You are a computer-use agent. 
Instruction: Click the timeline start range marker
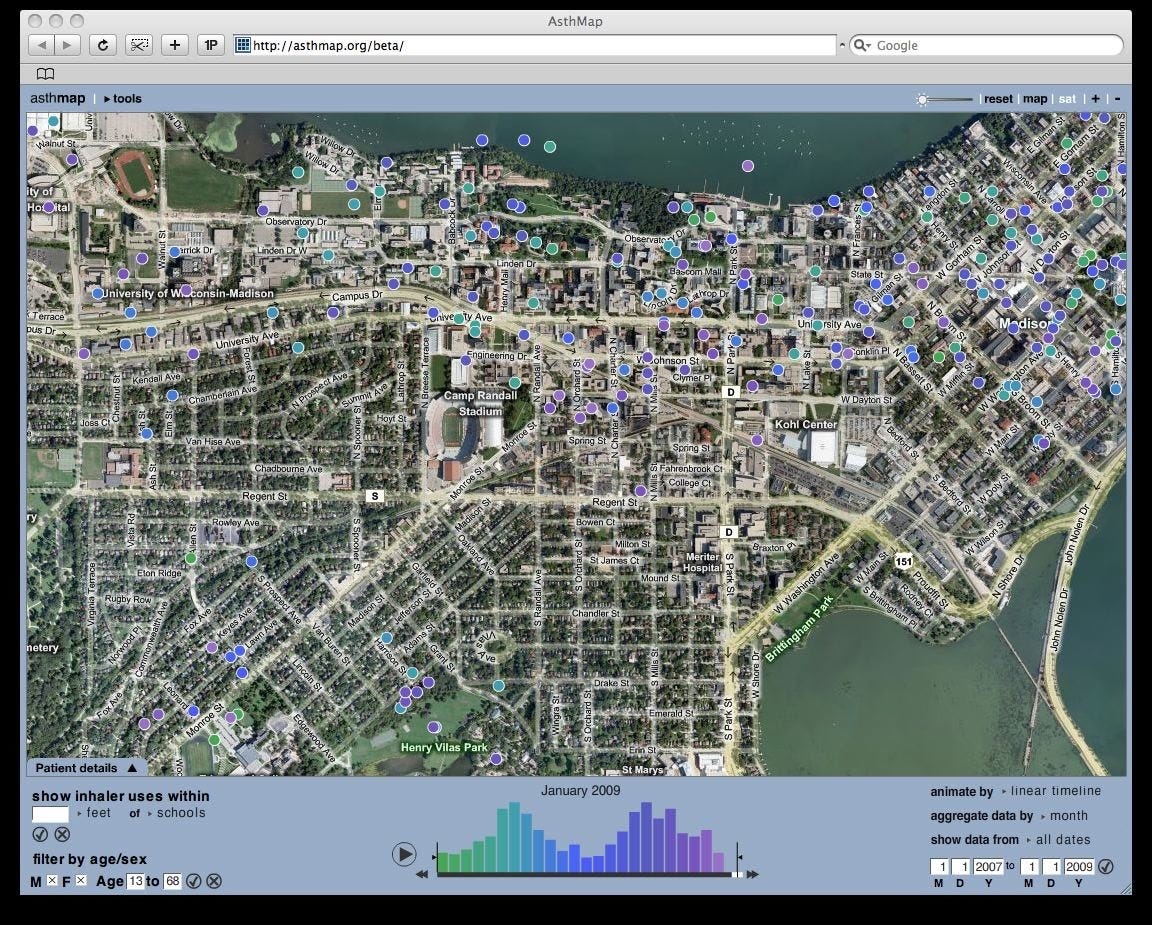coord(435,857)
